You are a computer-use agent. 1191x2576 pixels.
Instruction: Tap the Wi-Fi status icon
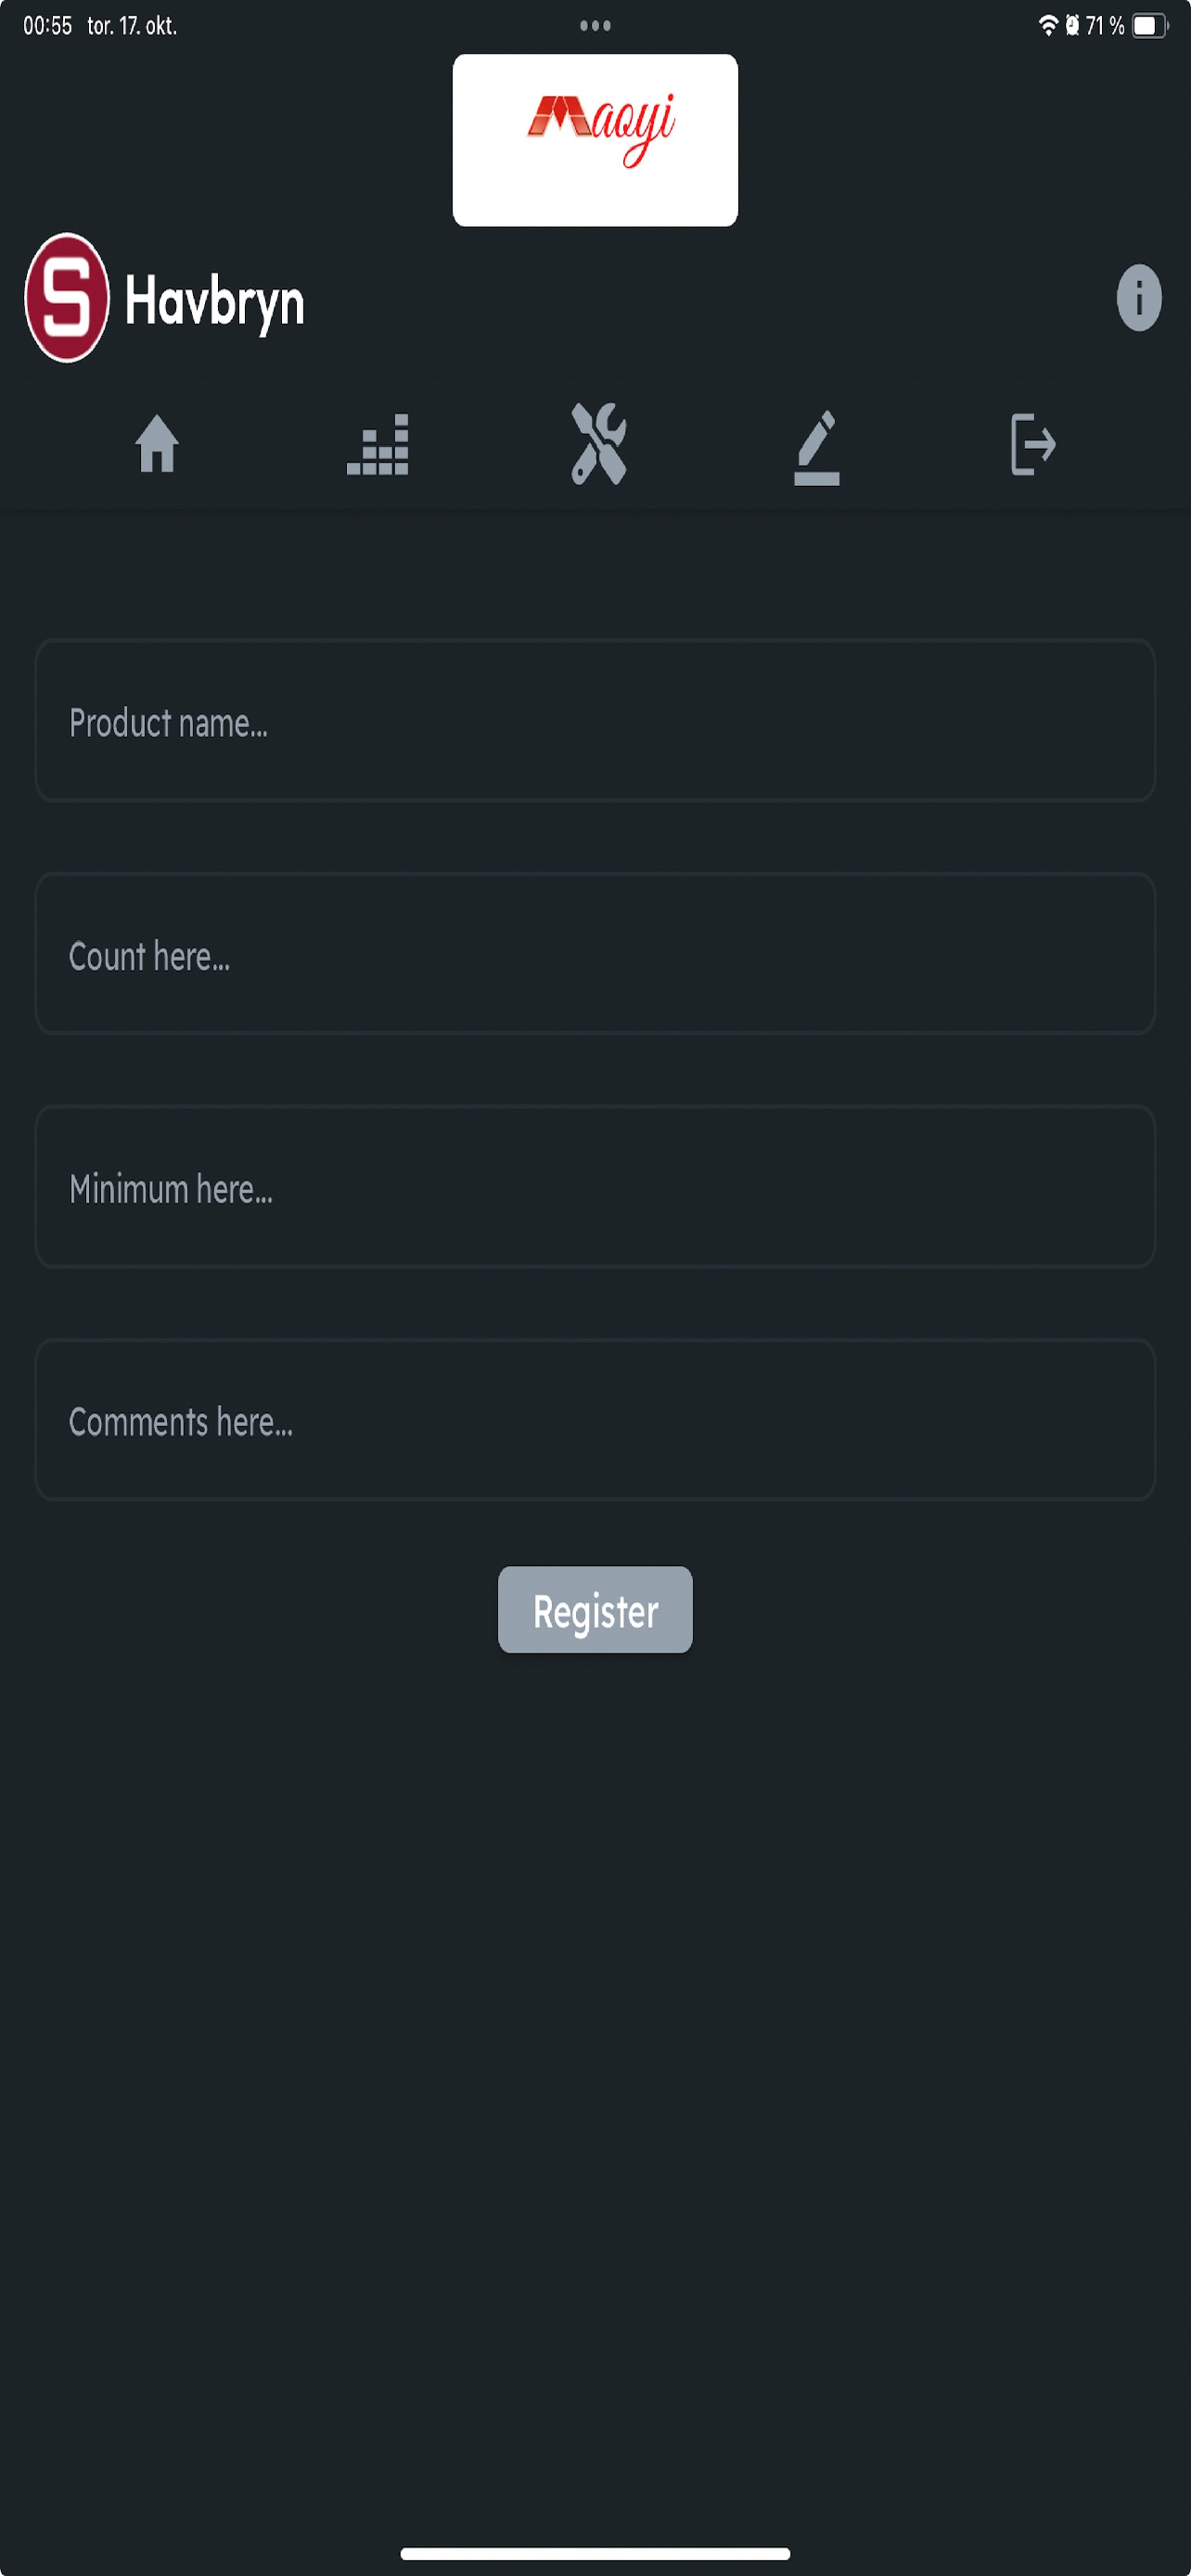(x=1047, y=26)
